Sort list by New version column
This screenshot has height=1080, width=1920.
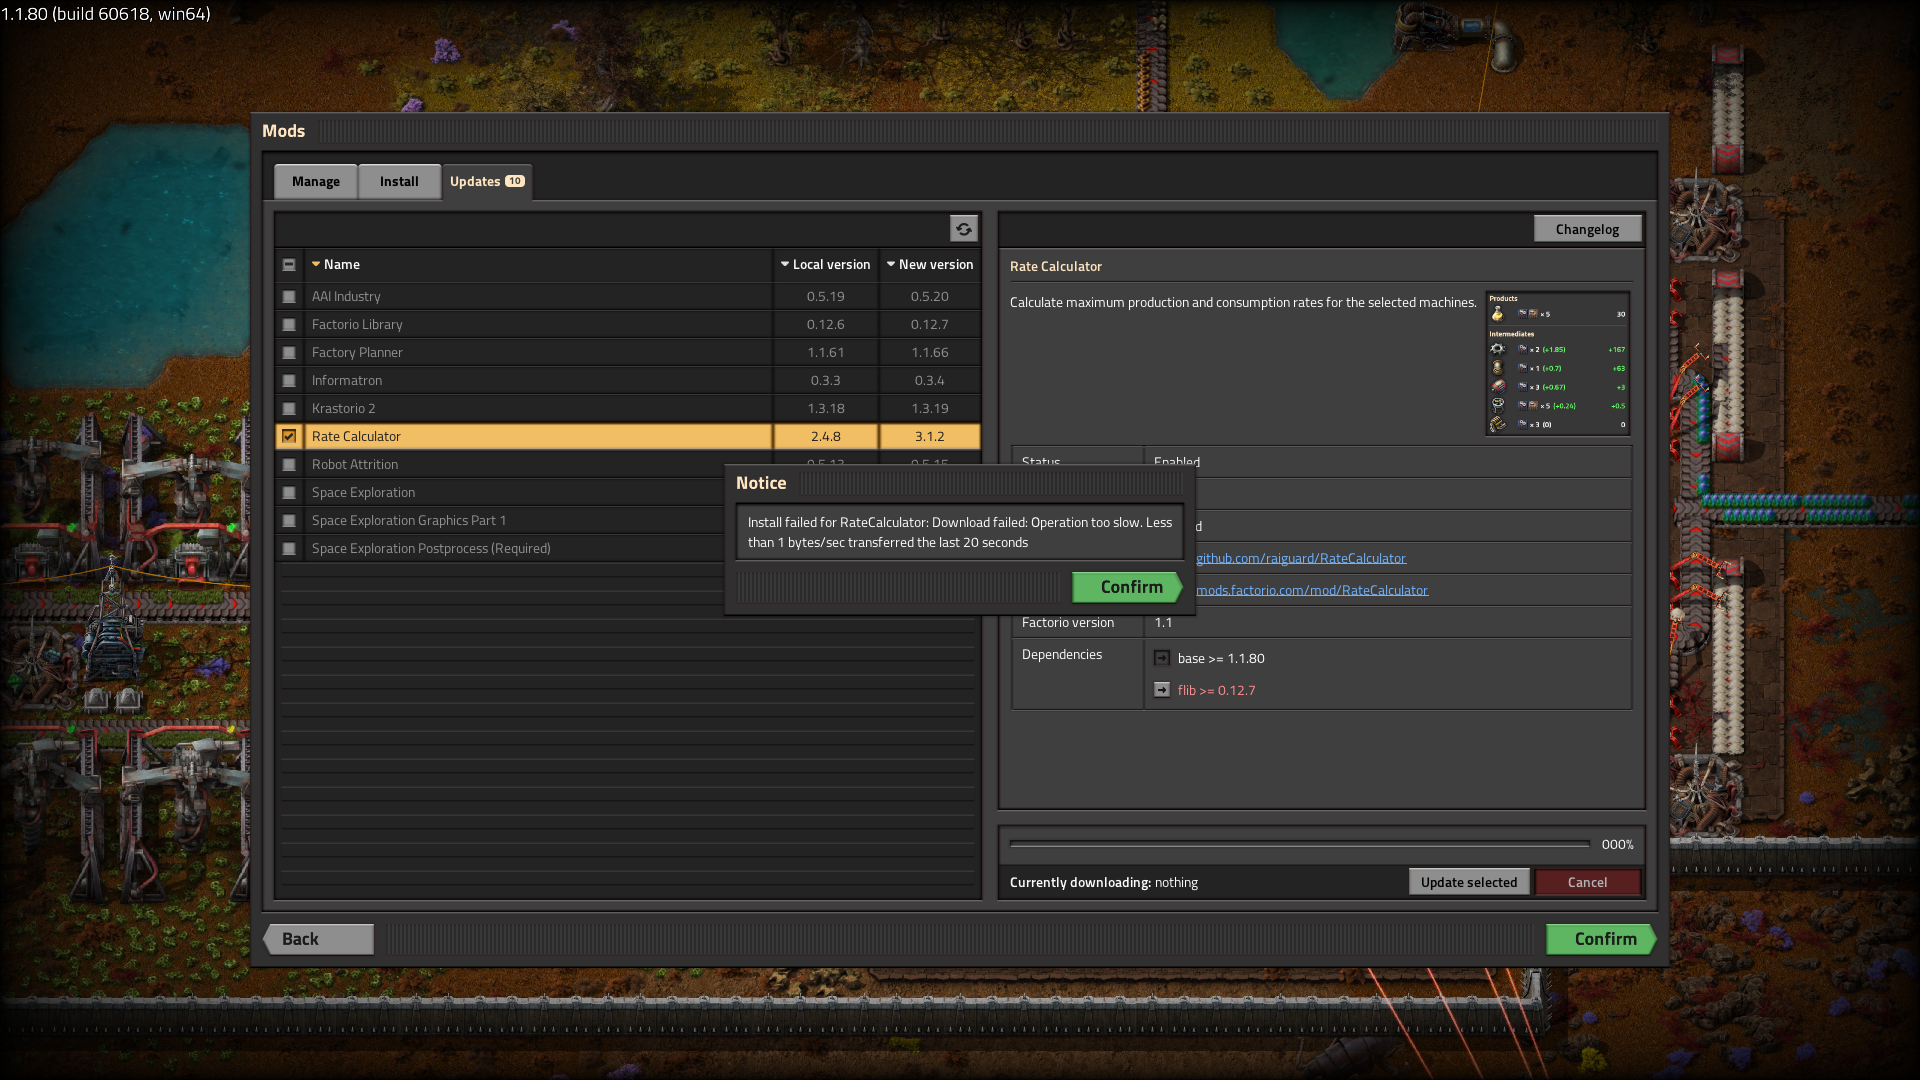coord(930,265)
